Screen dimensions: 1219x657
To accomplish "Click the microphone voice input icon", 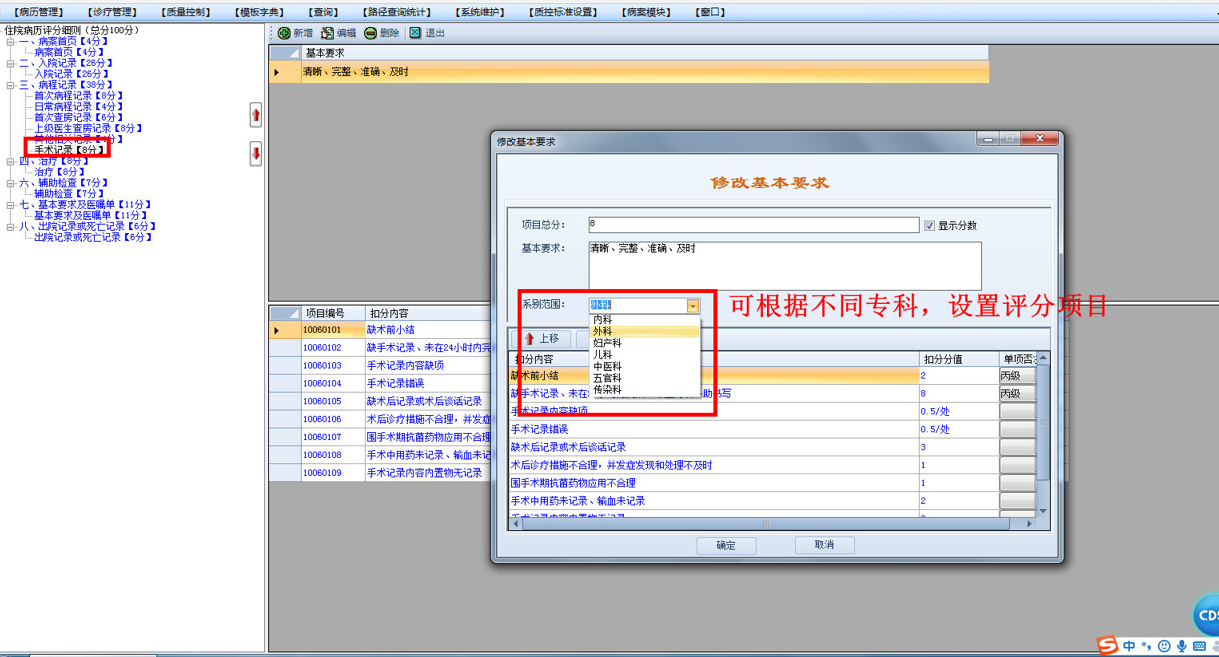I will 1181,647.
